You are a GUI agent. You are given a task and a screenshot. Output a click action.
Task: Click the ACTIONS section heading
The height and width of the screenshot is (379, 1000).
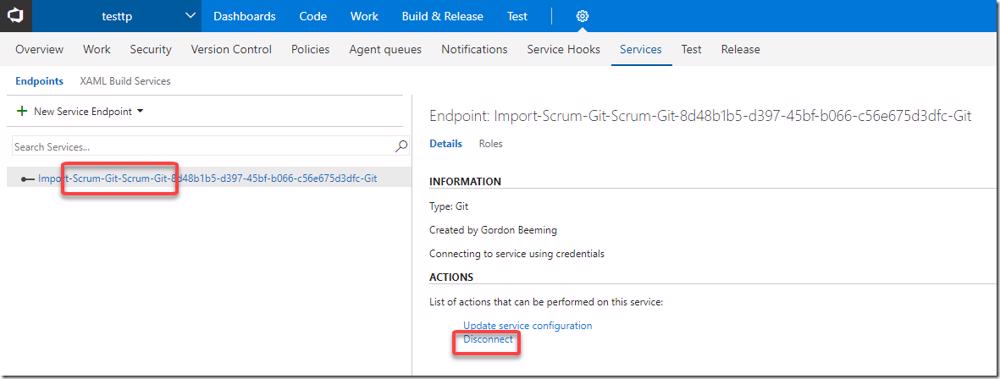click(x=451, y=278)
